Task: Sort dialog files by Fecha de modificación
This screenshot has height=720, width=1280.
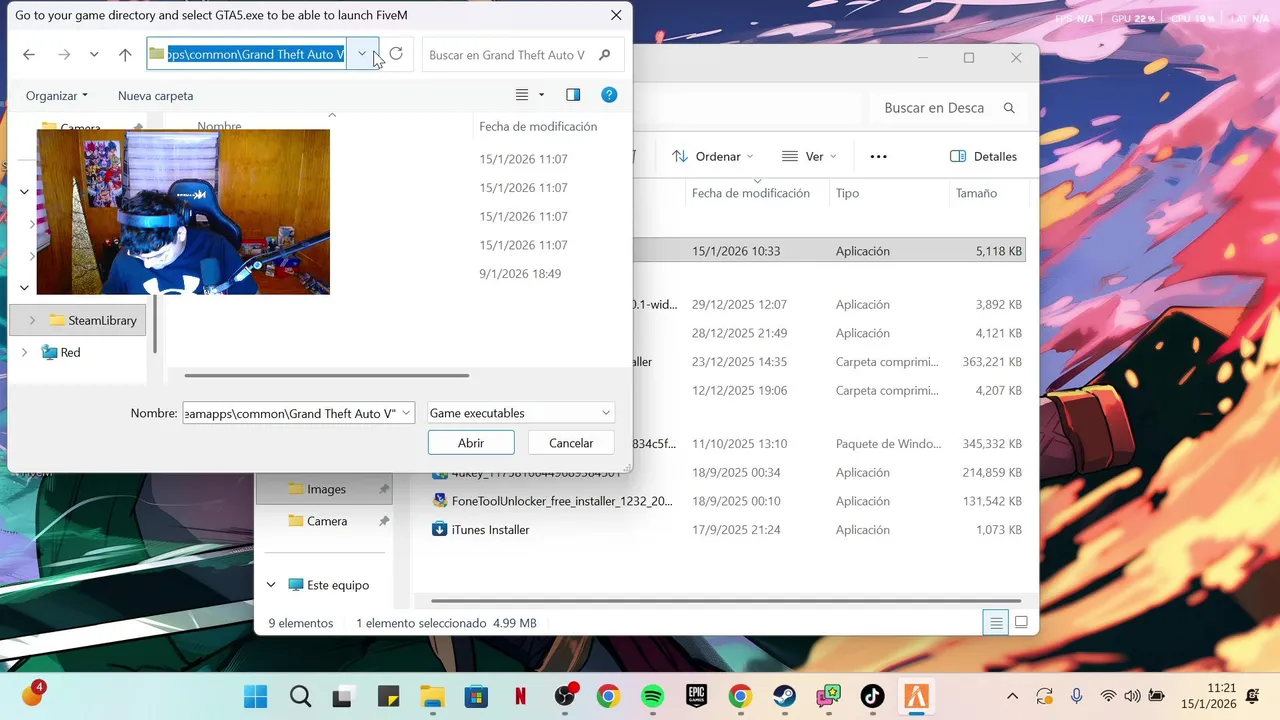Action: [538, 127]
